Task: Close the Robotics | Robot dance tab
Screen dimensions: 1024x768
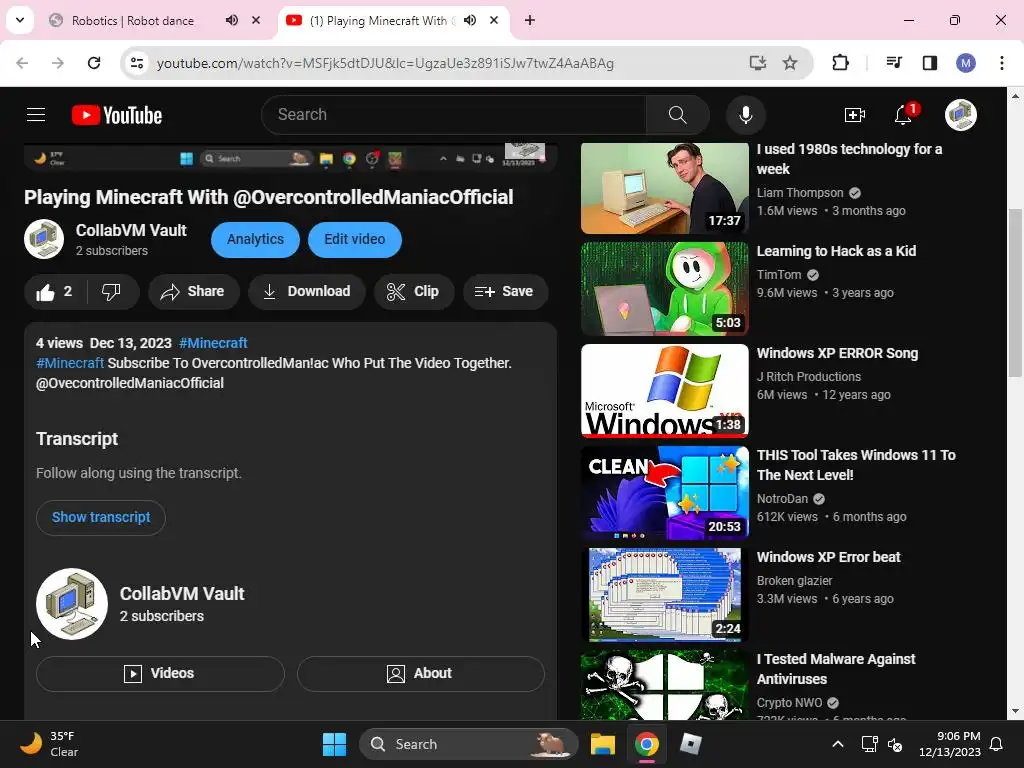Action: click(256, 20)
